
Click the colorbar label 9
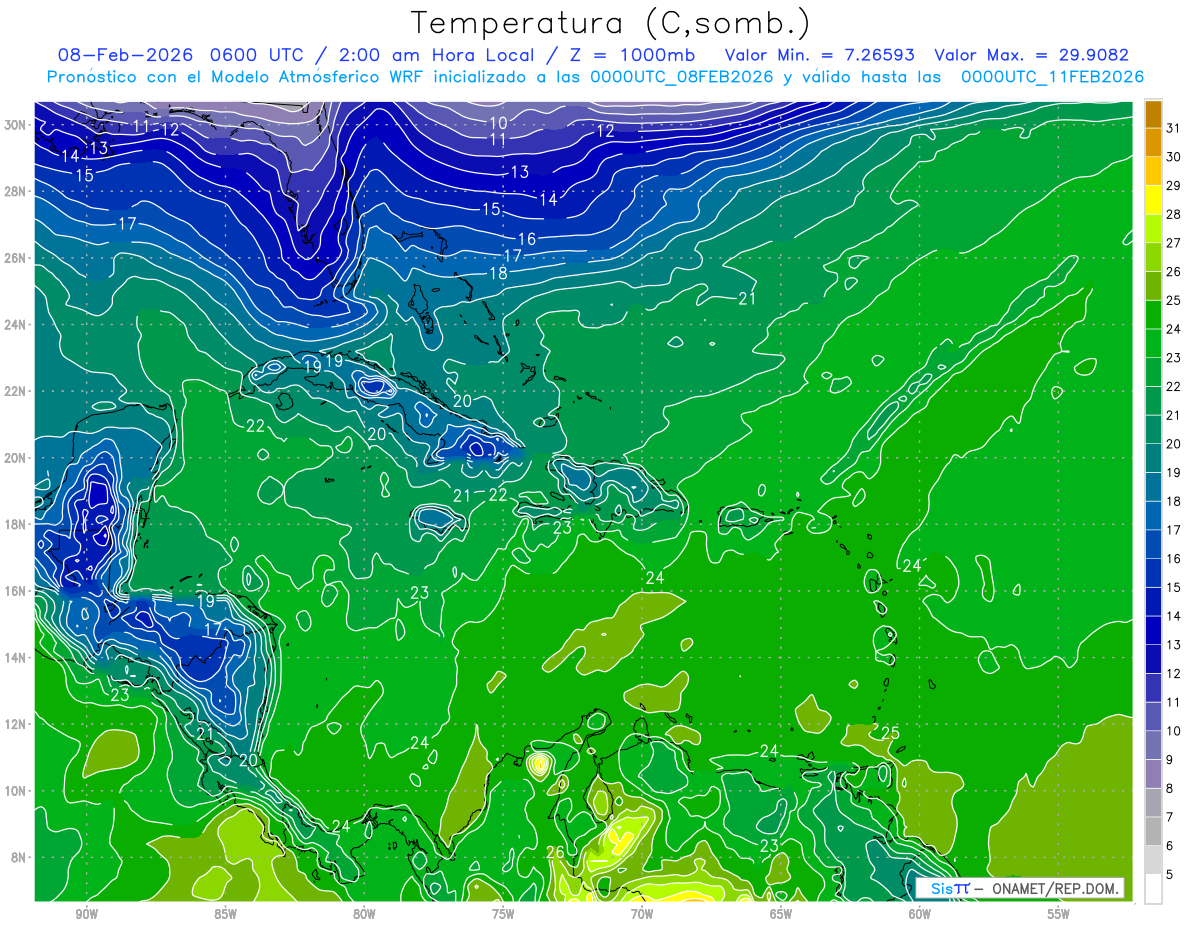[x=1171, y=760]
